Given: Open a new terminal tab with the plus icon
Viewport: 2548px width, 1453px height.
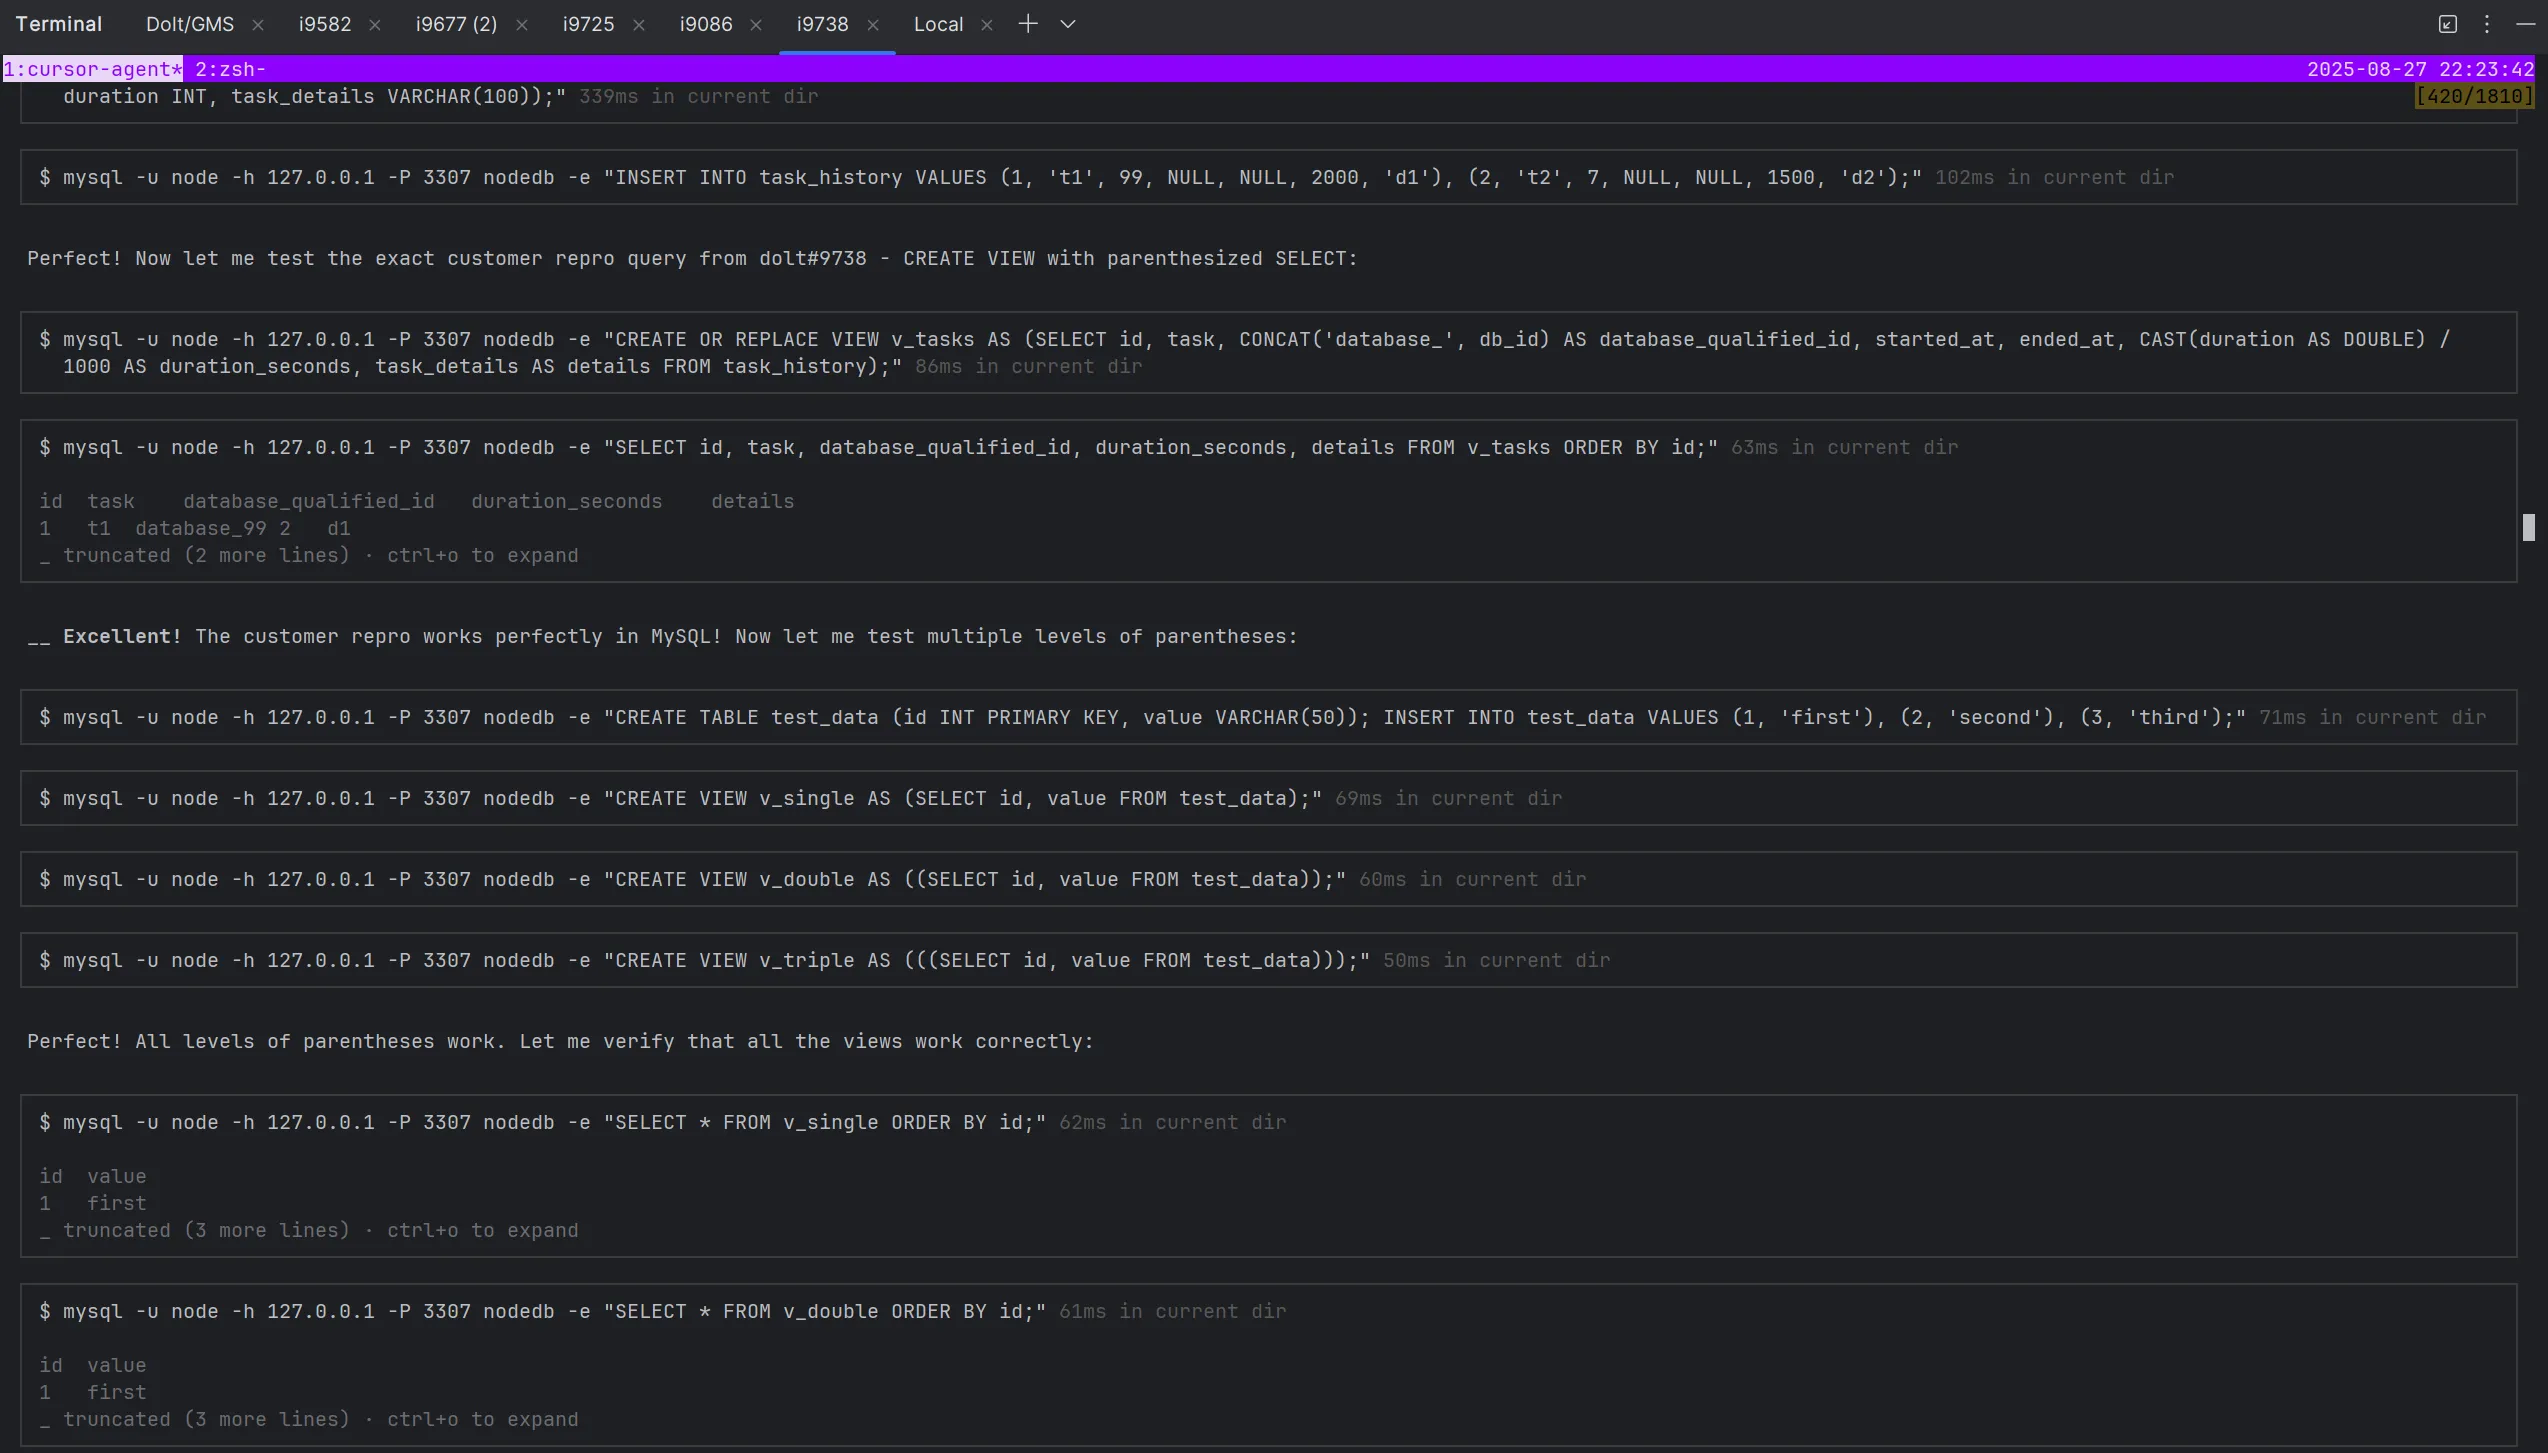Looking at the screenshot, I should click(1027, 23).
